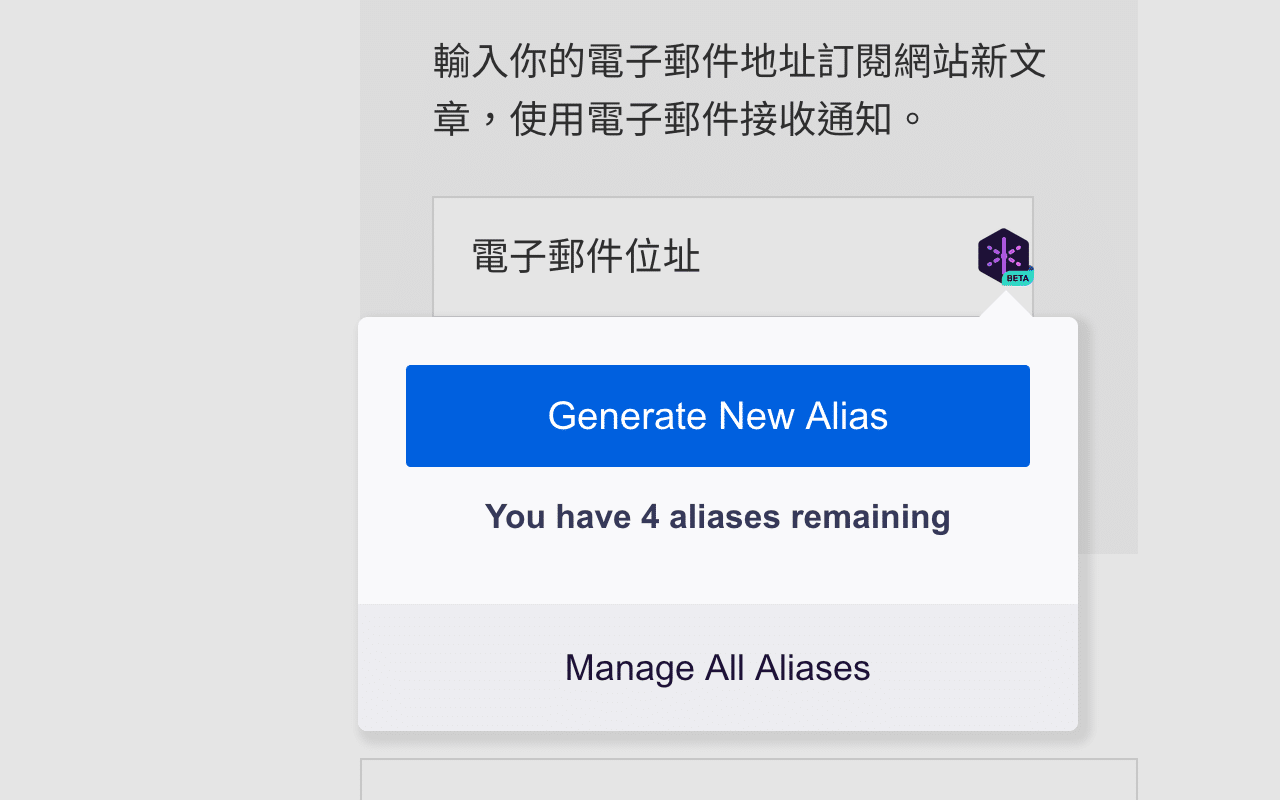Click the partially visible field below the popup
Screen dimensions: 1280x800
pyautogui.click(x=748, y=780)
